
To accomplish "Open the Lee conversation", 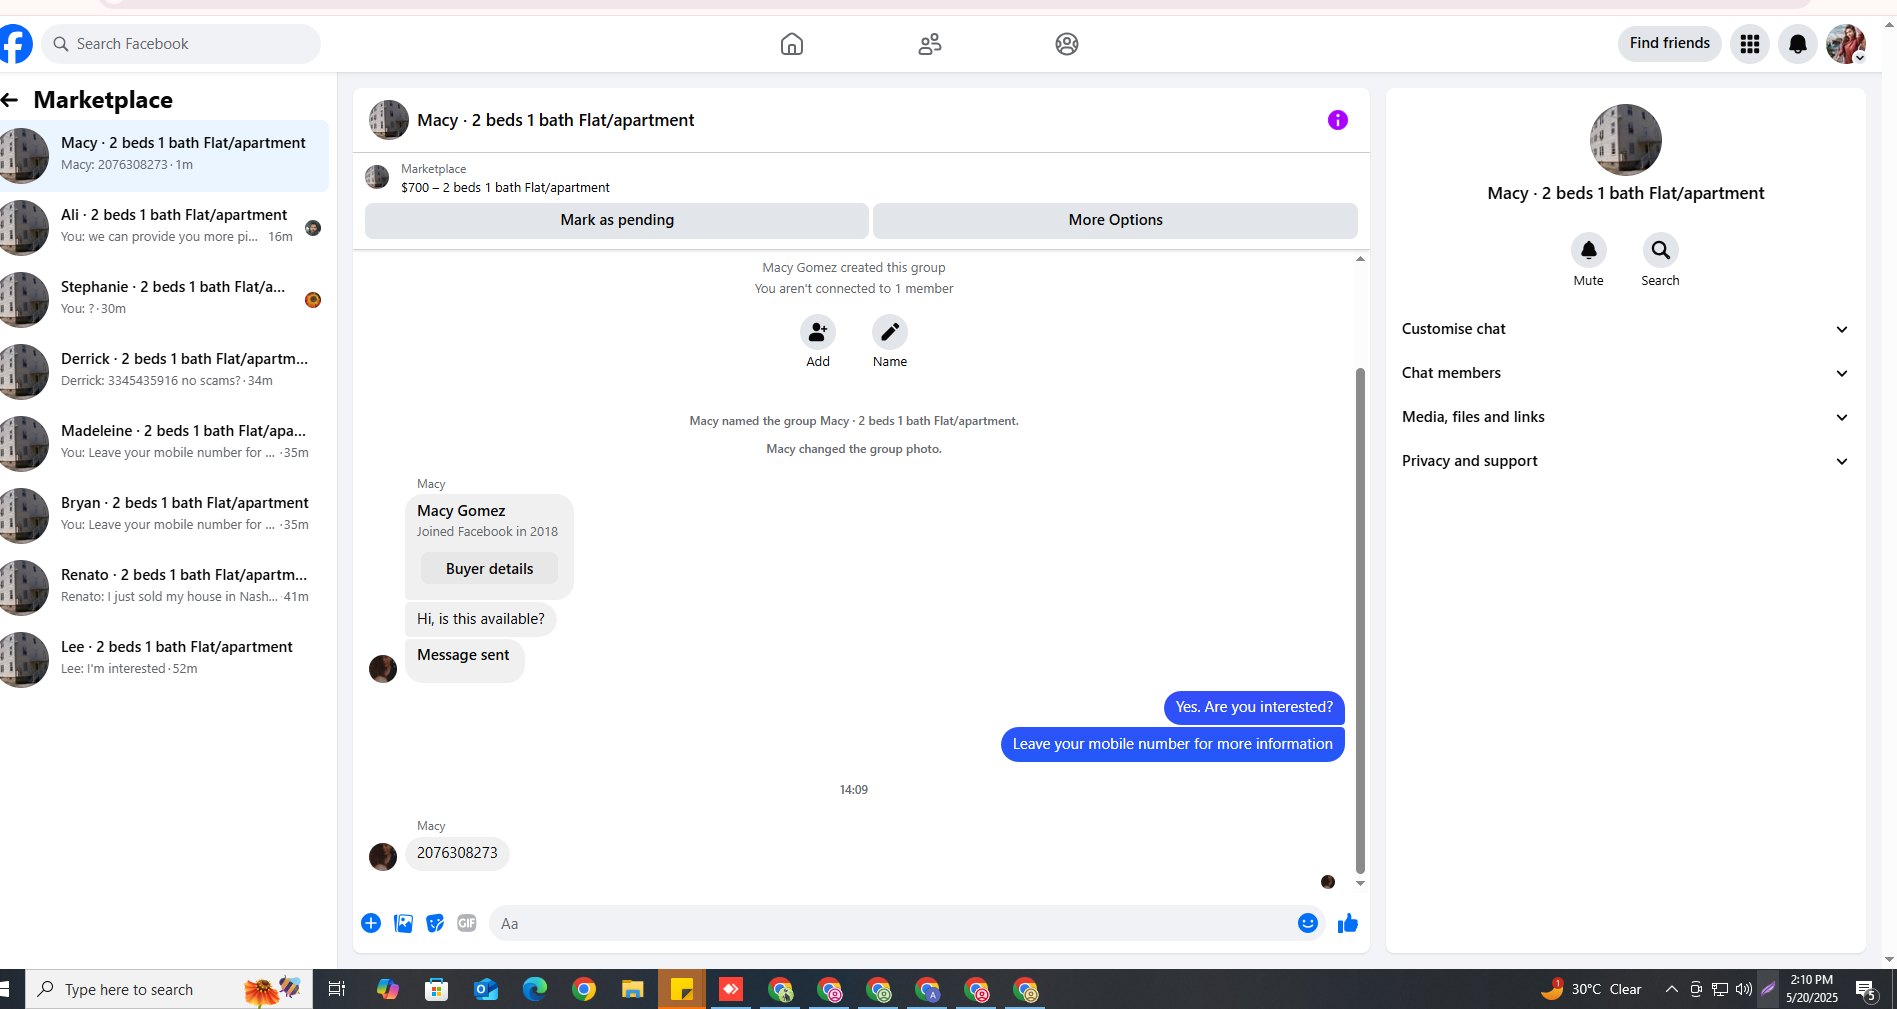I will [x=164, y=660].
